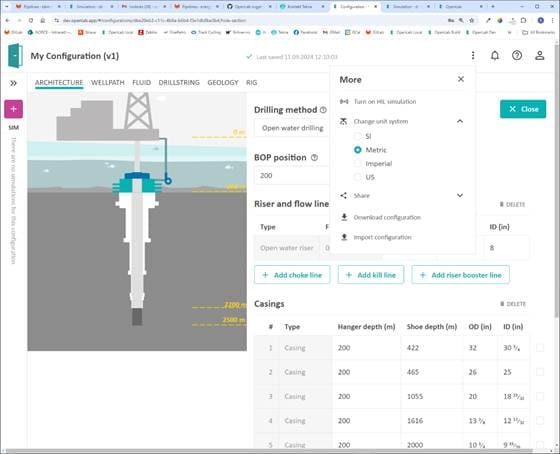Image resolution: width=560 pixels, height=454 pixels.
Task: Switch to the ARCHITECTURE tab
Action: coord(59,83)
